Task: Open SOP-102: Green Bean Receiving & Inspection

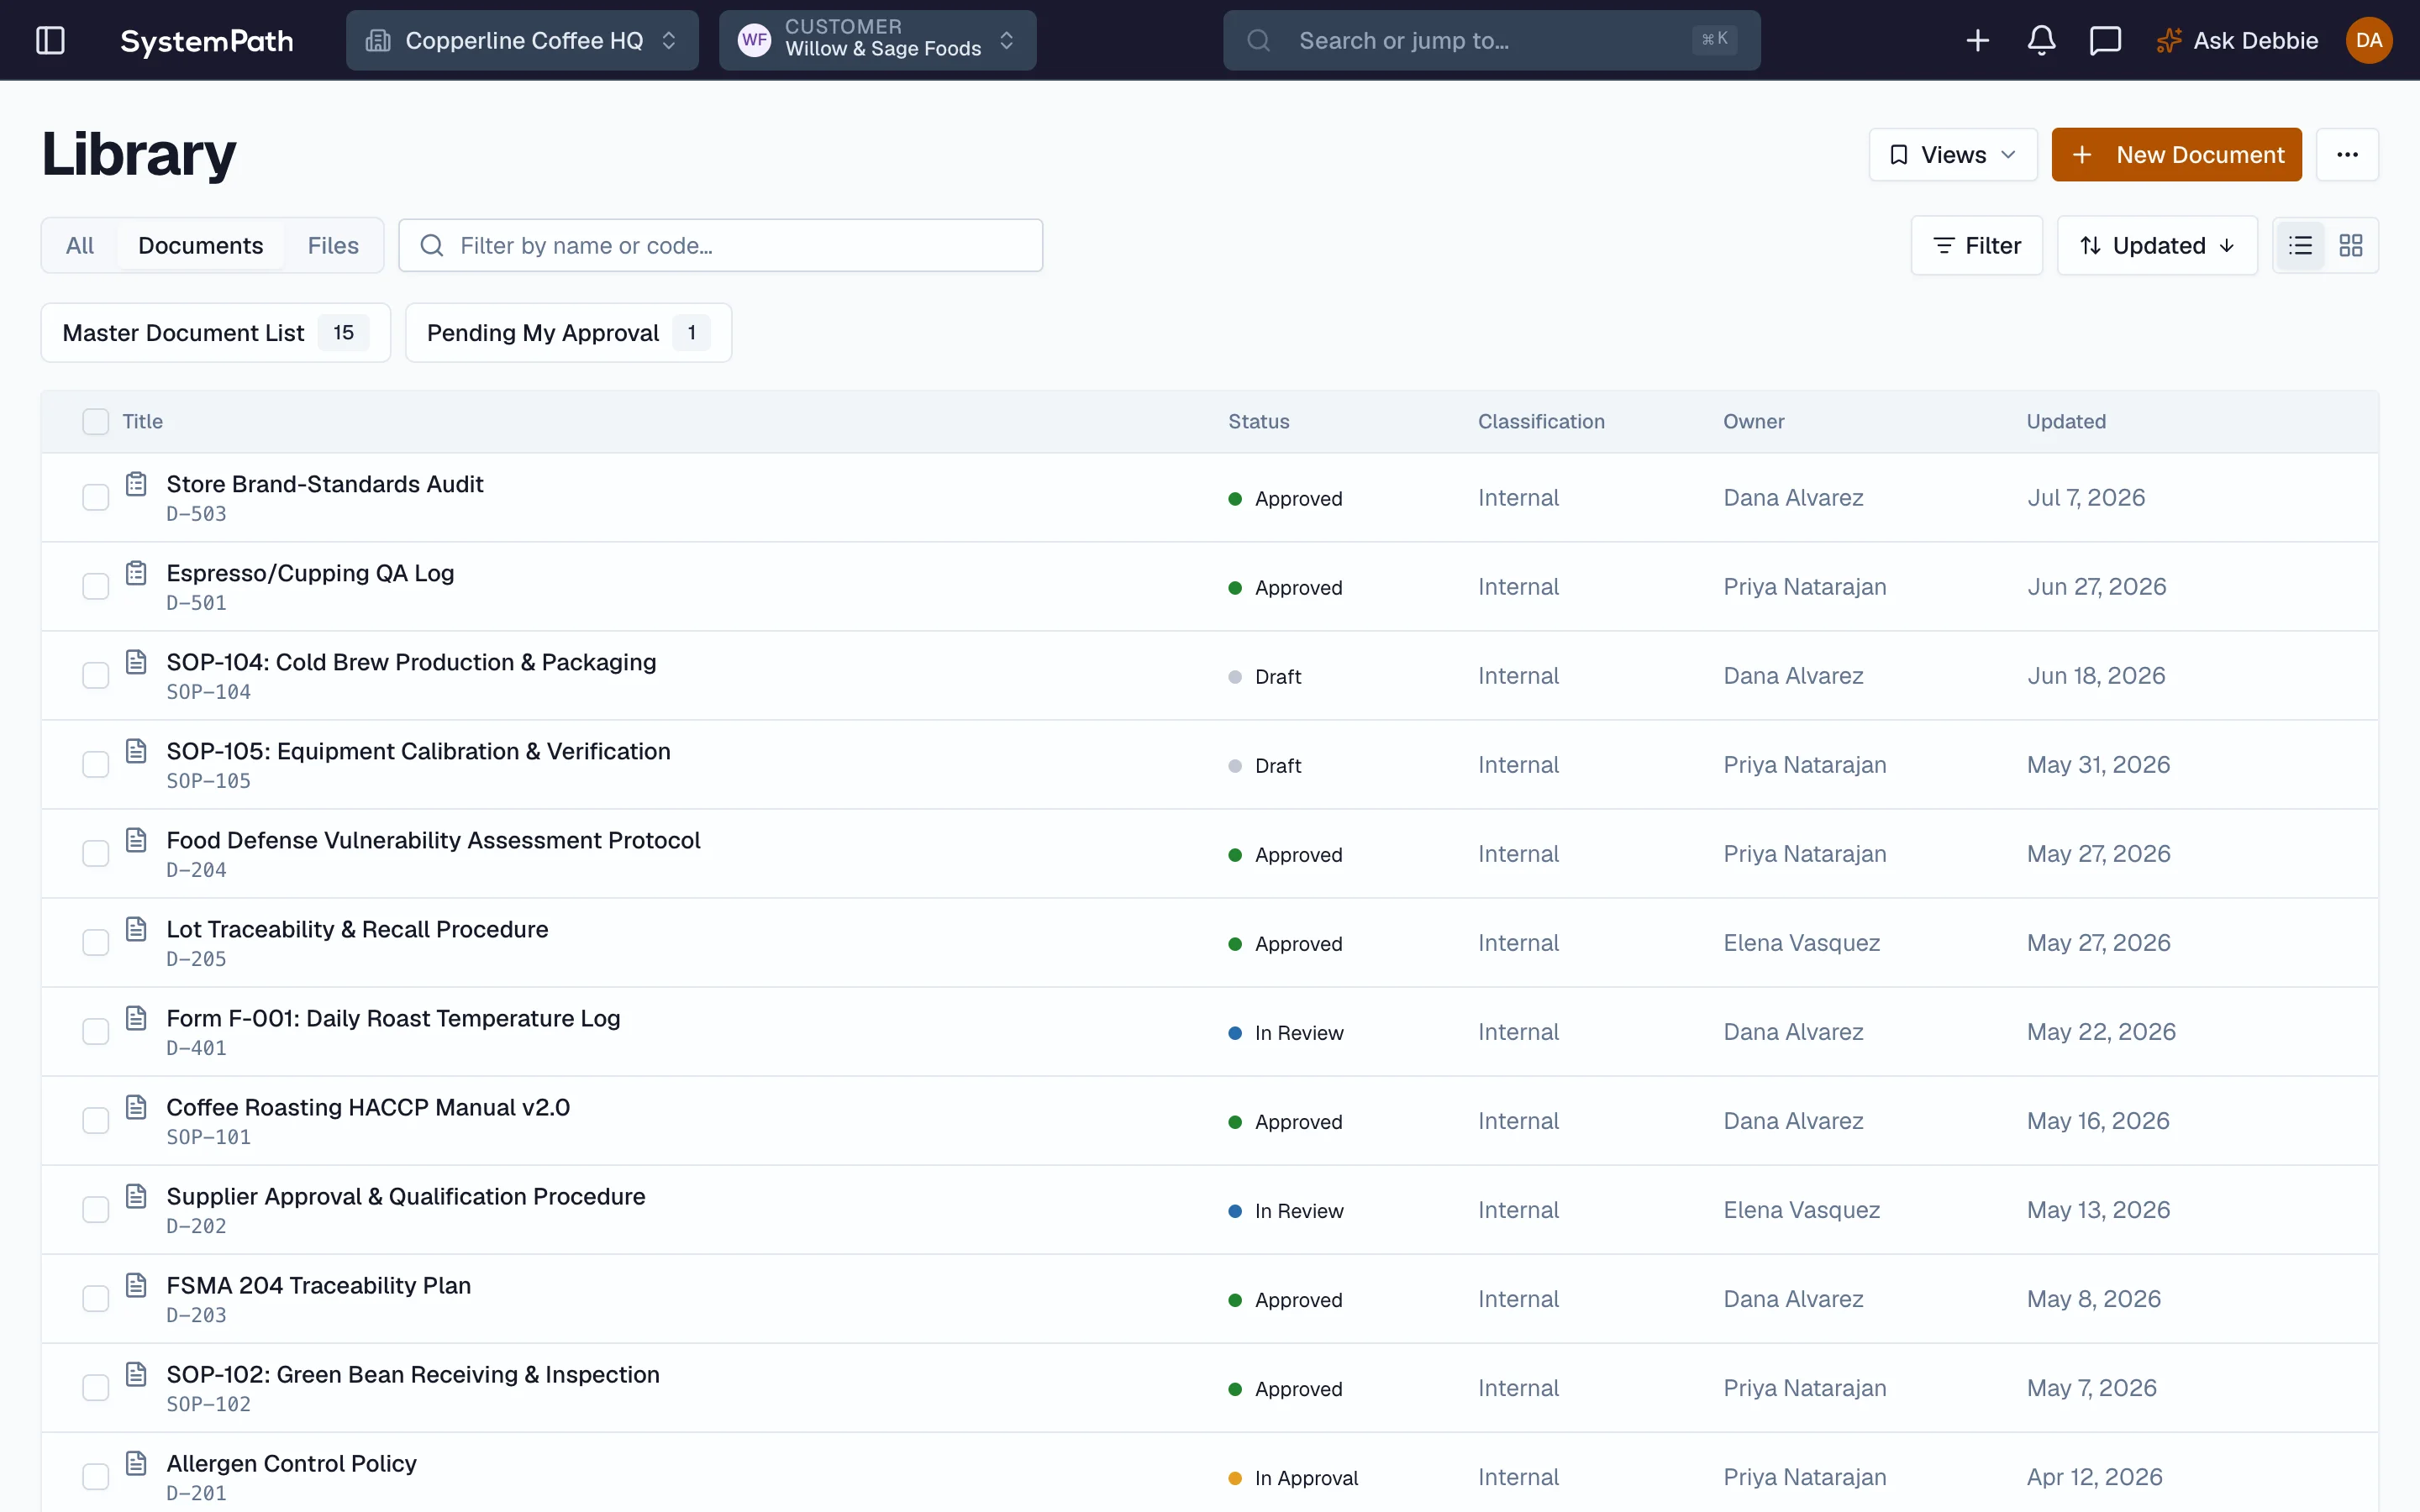Action: coord(413,1374)
